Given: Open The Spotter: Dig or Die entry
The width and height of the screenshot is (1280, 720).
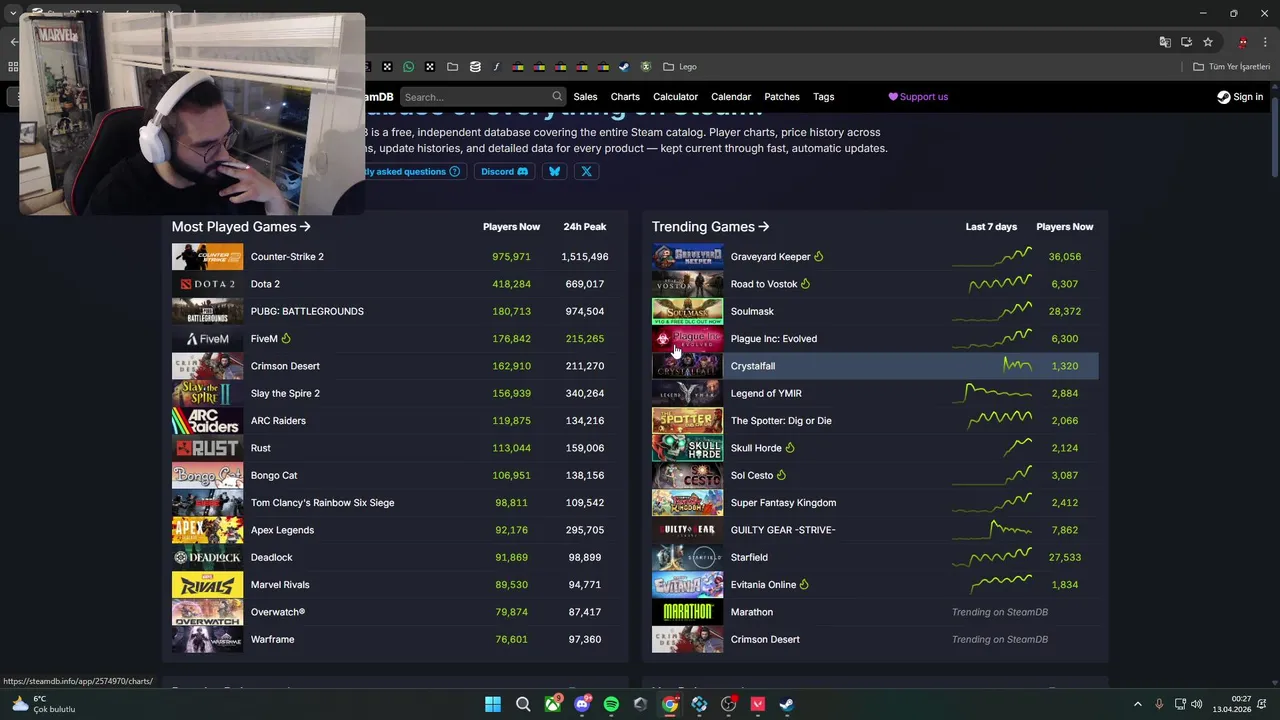Looking at the screenshot, I should pos(781,421).
